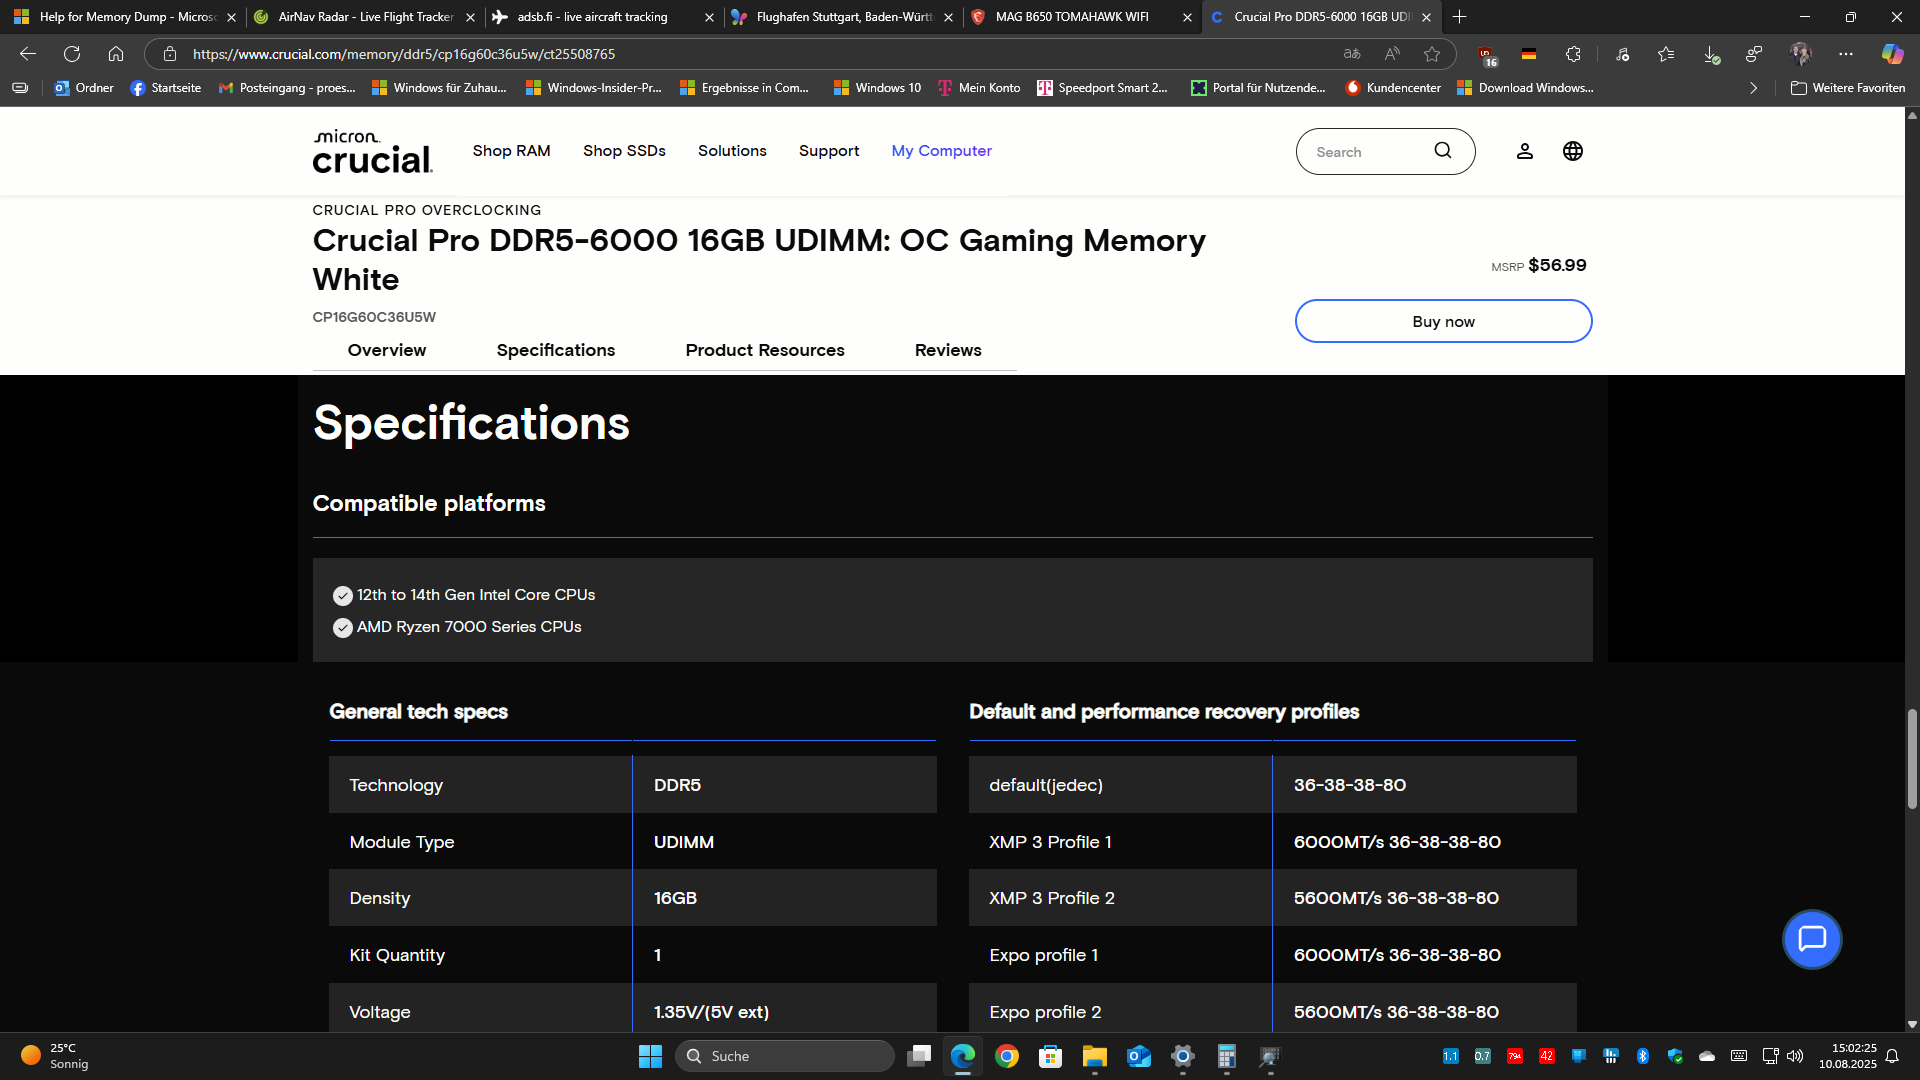Switch to the Specifications tab

coord(556,350)
